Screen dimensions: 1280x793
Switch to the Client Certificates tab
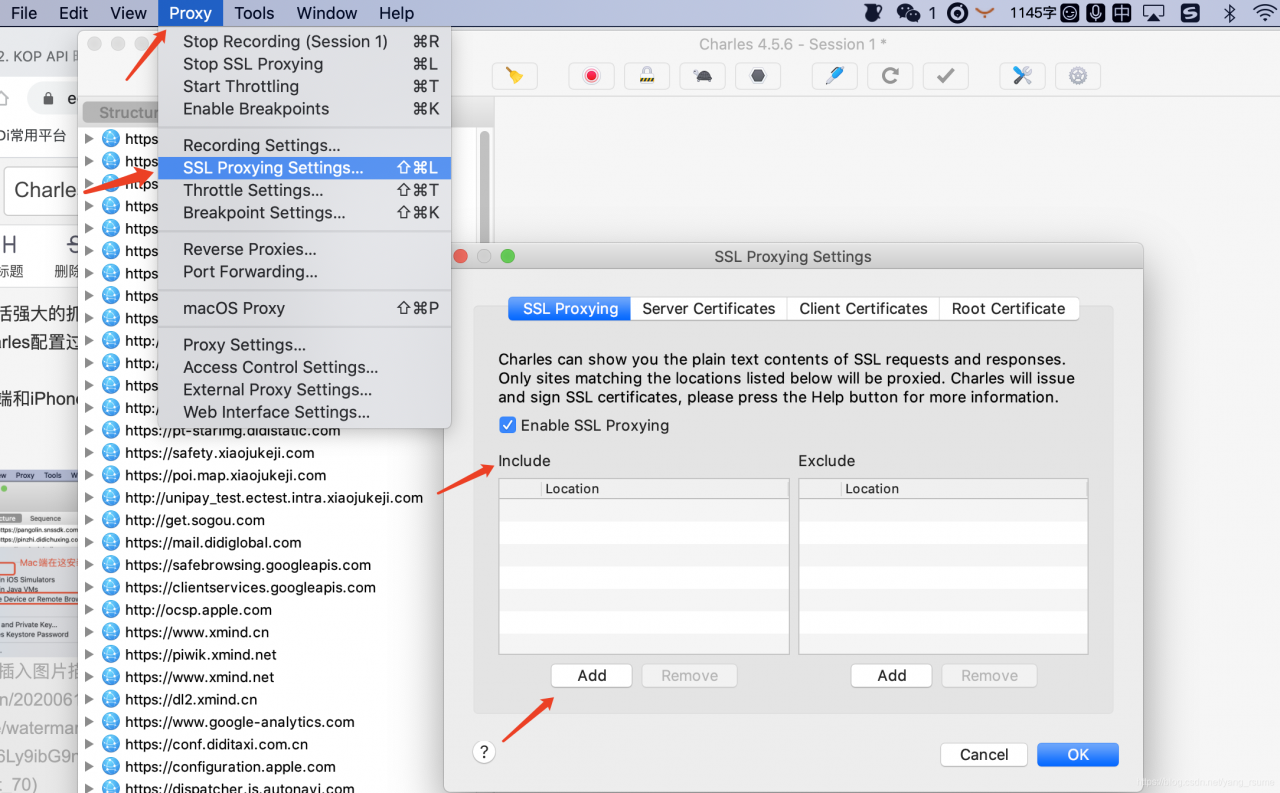[x=863, y=309]
